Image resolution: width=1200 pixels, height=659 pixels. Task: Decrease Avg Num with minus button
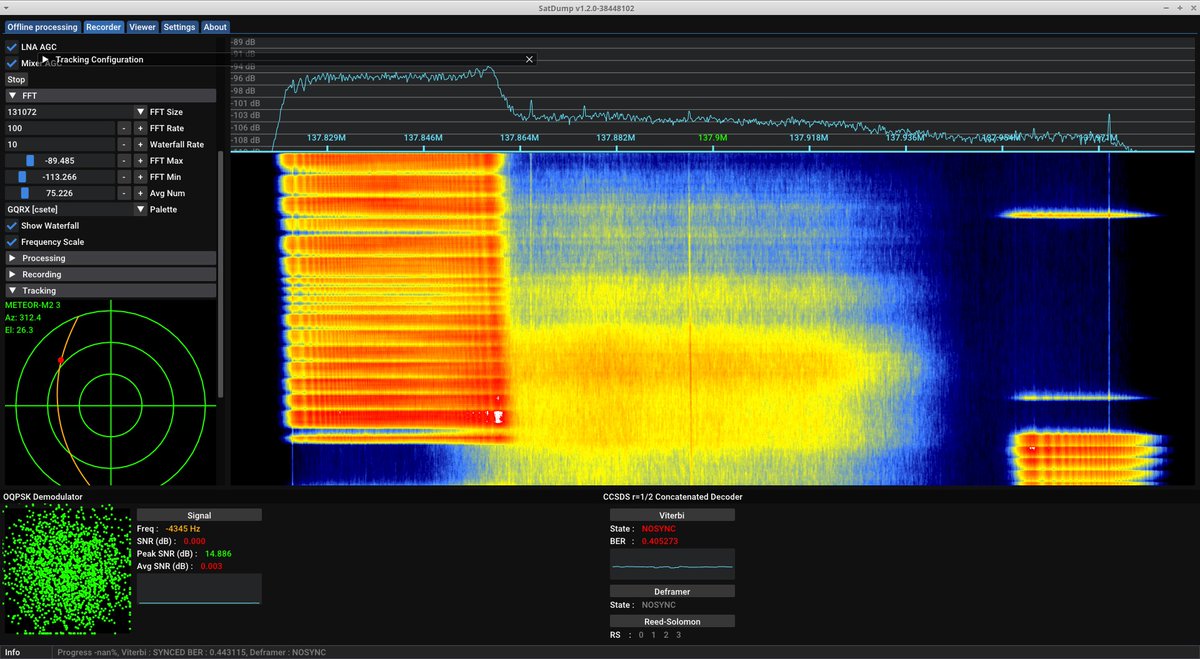point(123,193)
